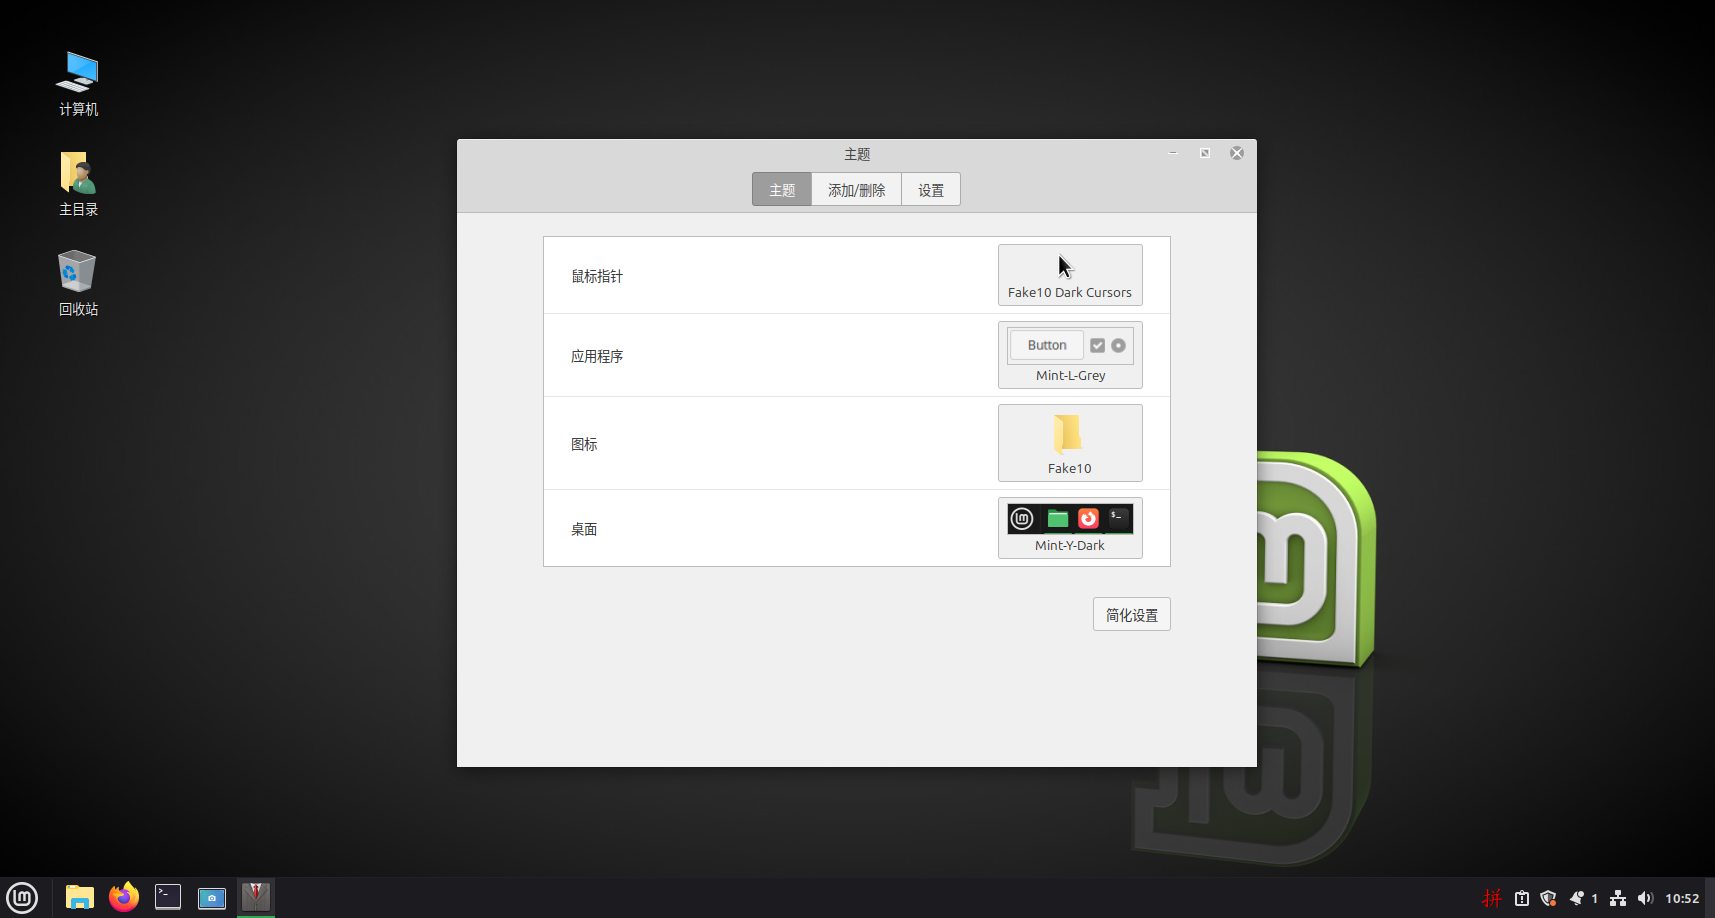Switch input method via the 拼 indicator
1715x918 pixels.
coord(1492,898)
